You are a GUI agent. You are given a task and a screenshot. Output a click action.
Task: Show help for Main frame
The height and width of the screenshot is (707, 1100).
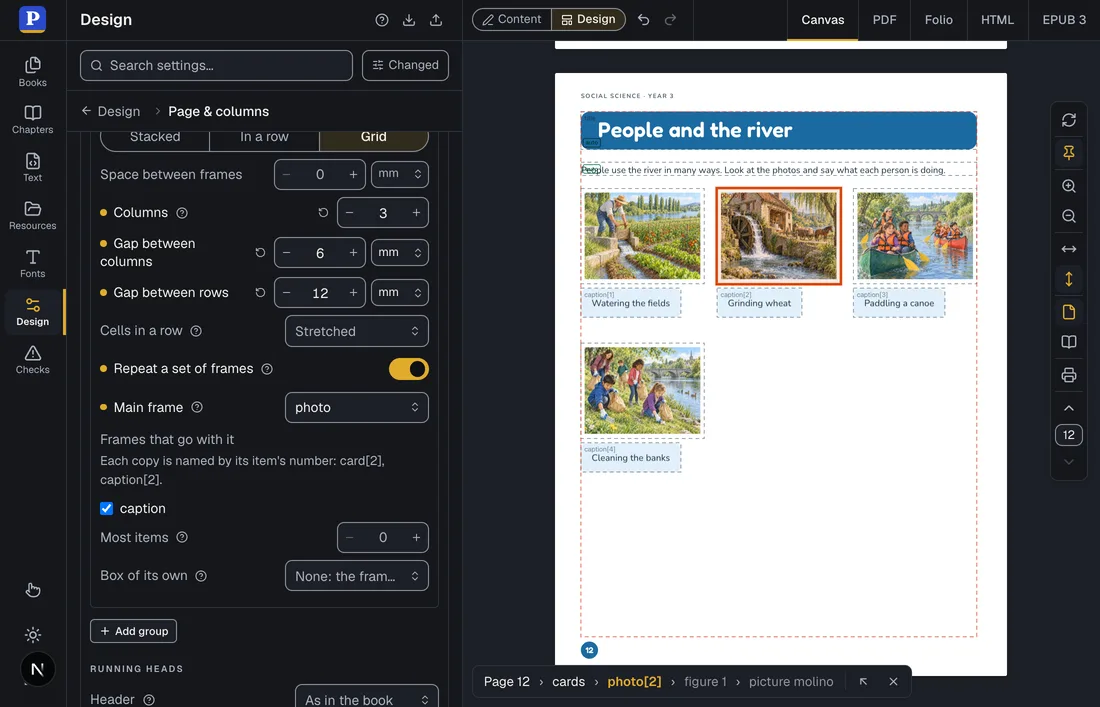[x=197, y=408]
